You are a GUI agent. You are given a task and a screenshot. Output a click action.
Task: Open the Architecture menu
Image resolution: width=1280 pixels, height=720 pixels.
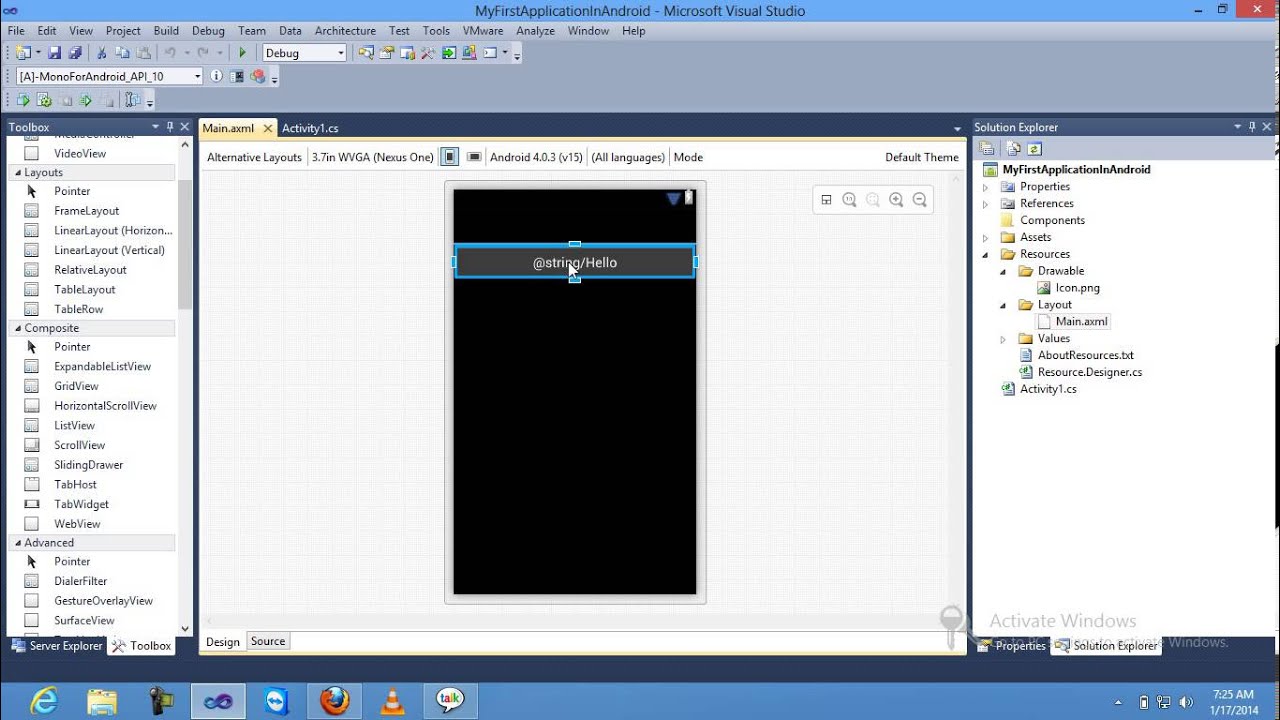345,31
